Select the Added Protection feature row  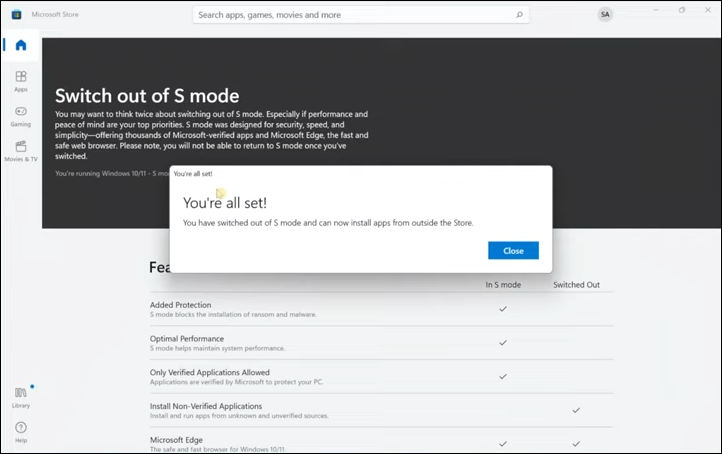(234, 309)
